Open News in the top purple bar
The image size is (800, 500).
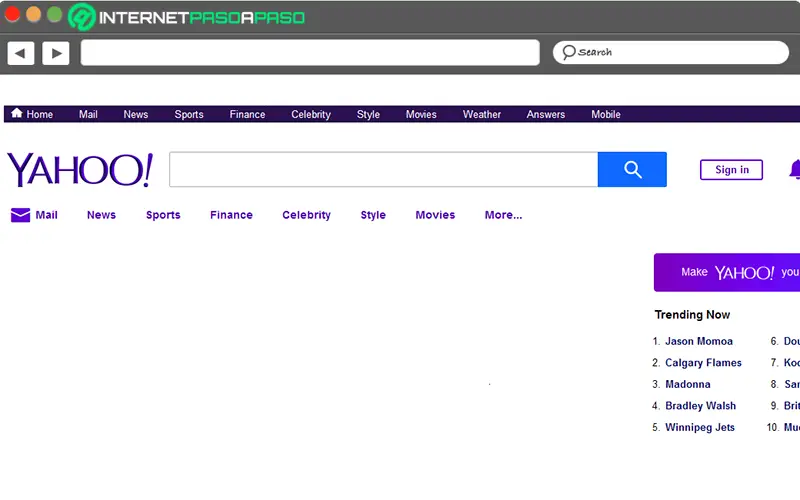point(136,114)
